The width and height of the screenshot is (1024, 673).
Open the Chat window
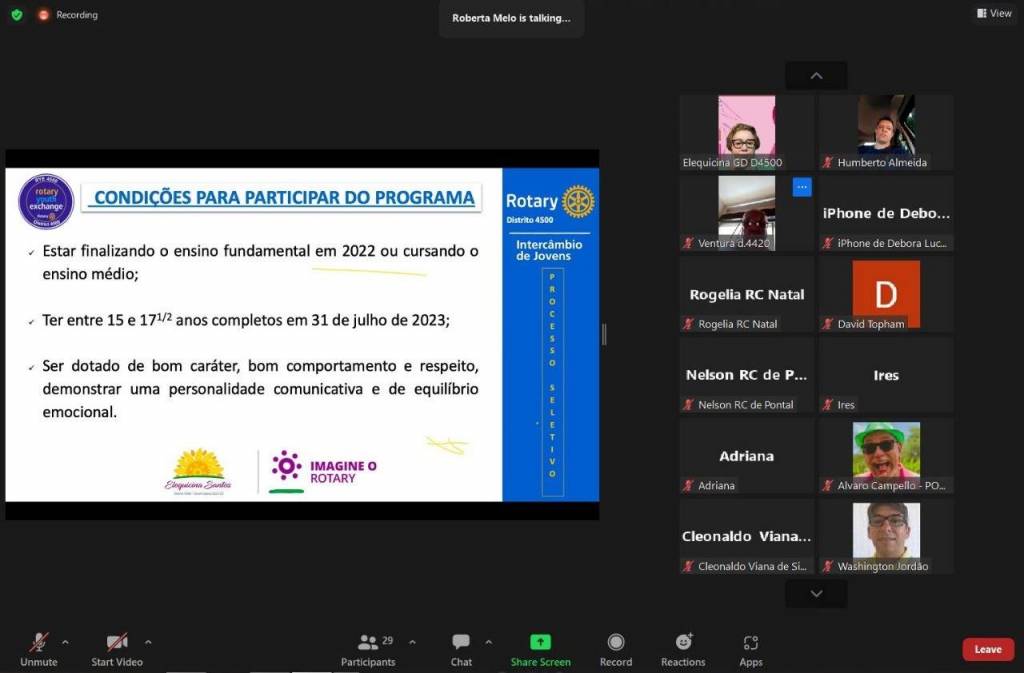click(x=461, y=648)
